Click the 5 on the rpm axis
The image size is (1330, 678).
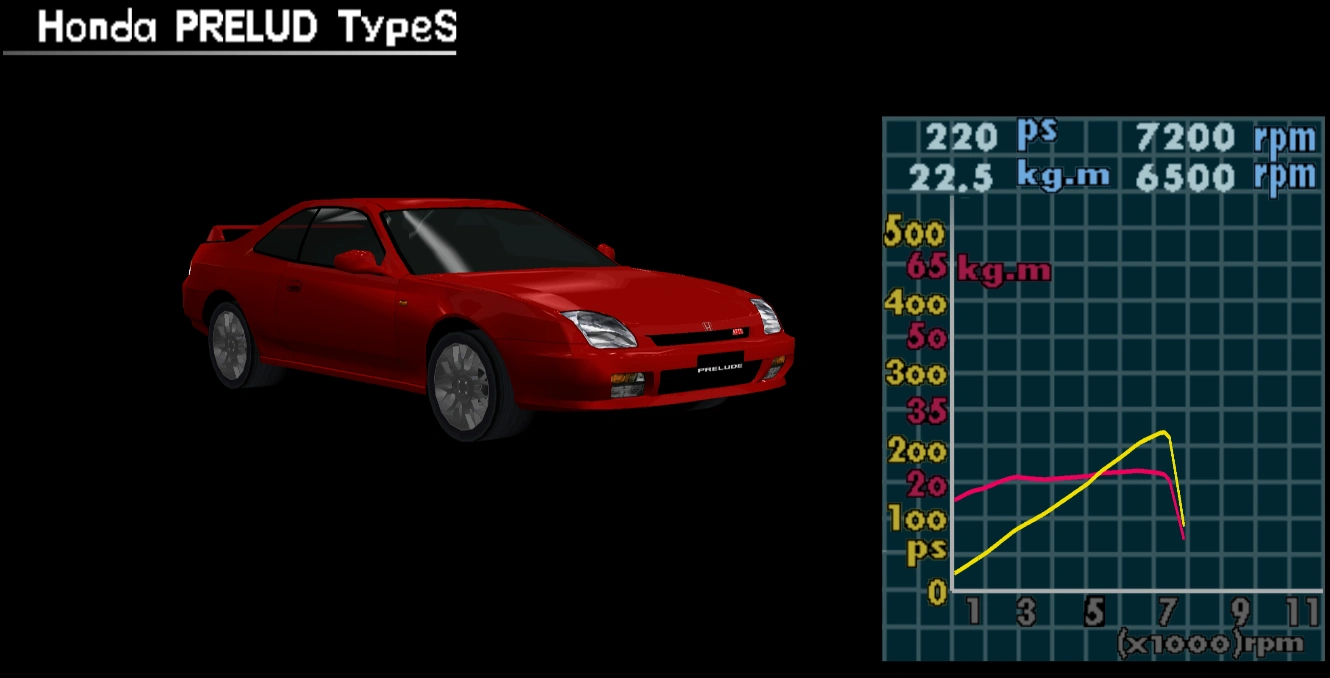[x=1095, y=611]
